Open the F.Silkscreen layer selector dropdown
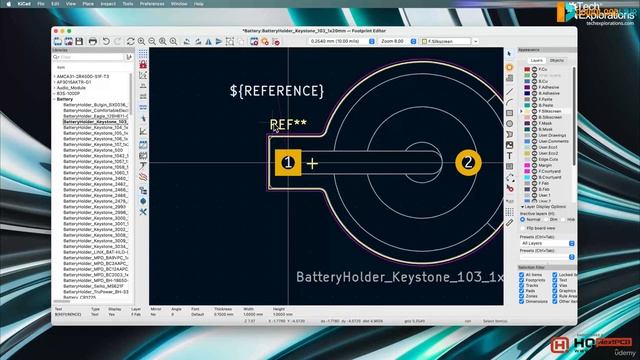This screenshot has height=360, width=640. click(476, 41)
